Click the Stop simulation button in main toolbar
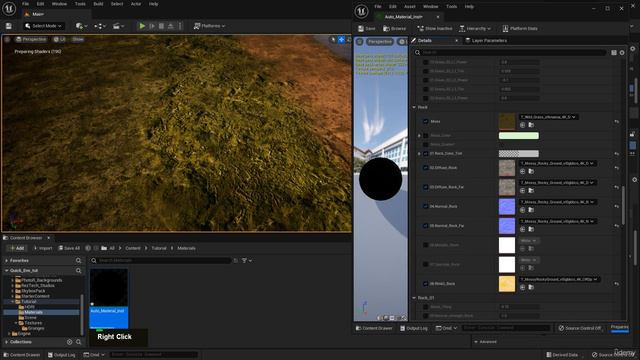The width and height of the screenshot is (640, 360). pyautogui.click(x=161, y=26)
